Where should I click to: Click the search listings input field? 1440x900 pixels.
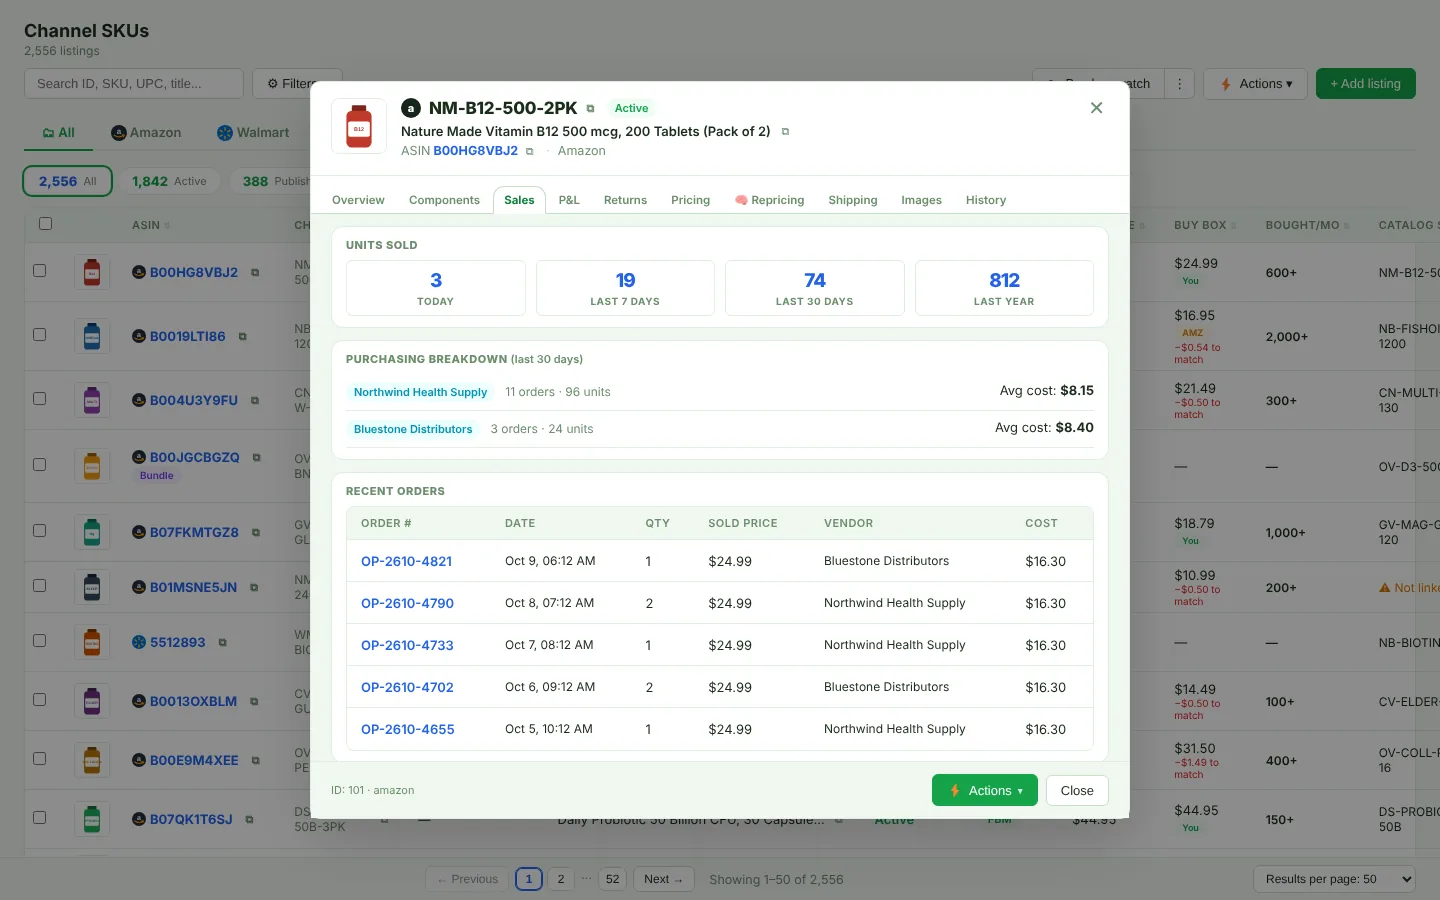[x=134, y=84]
